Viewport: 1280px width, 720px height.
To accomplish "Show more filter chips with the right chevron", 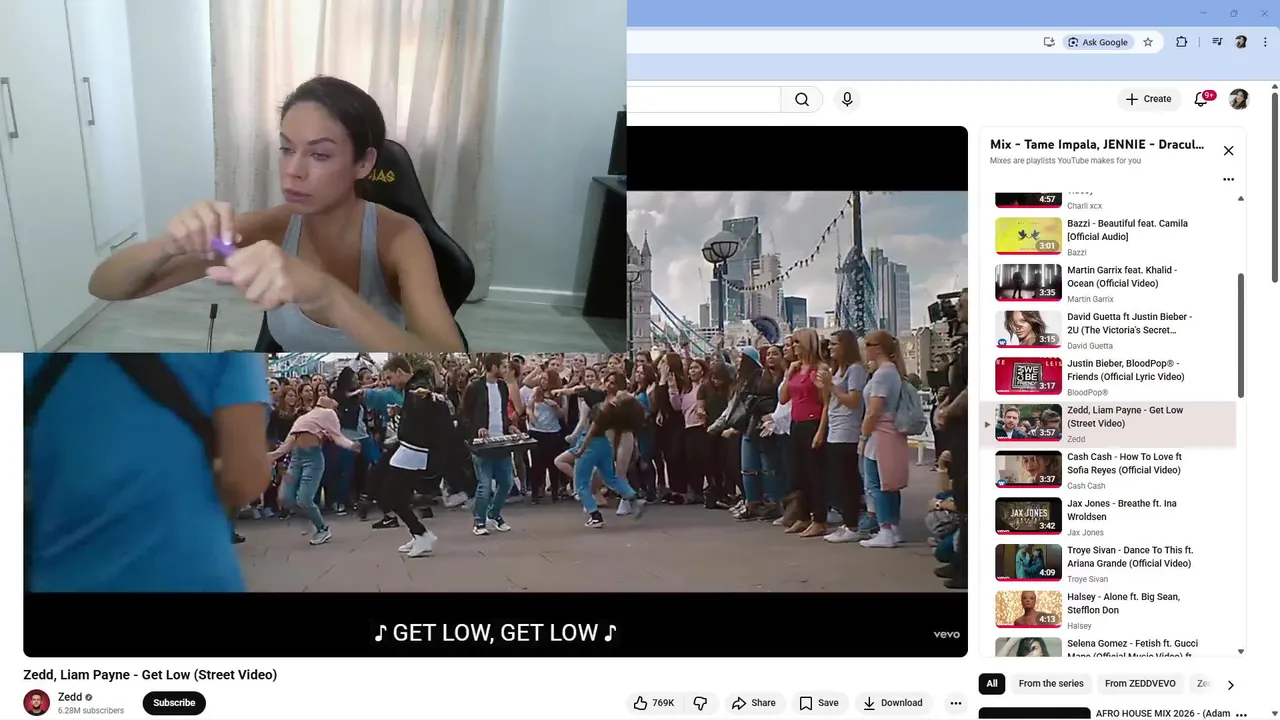I will pyautogui.click(x=1230, y=685).
